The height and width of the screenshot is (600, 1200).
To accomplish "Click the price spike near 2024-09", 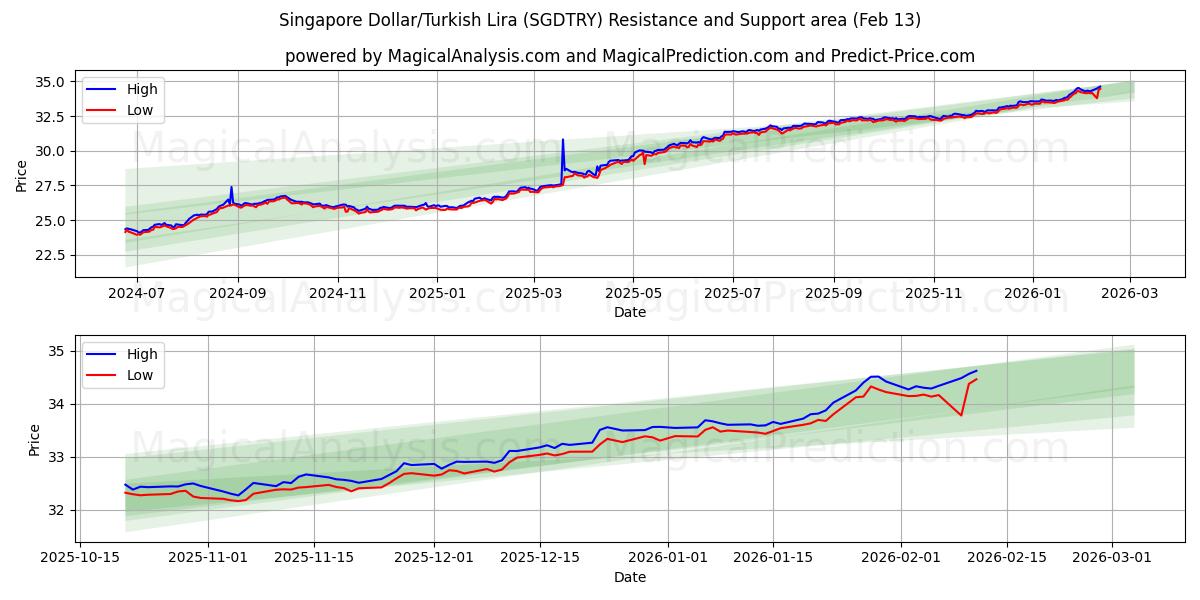I will click(232, 187).
